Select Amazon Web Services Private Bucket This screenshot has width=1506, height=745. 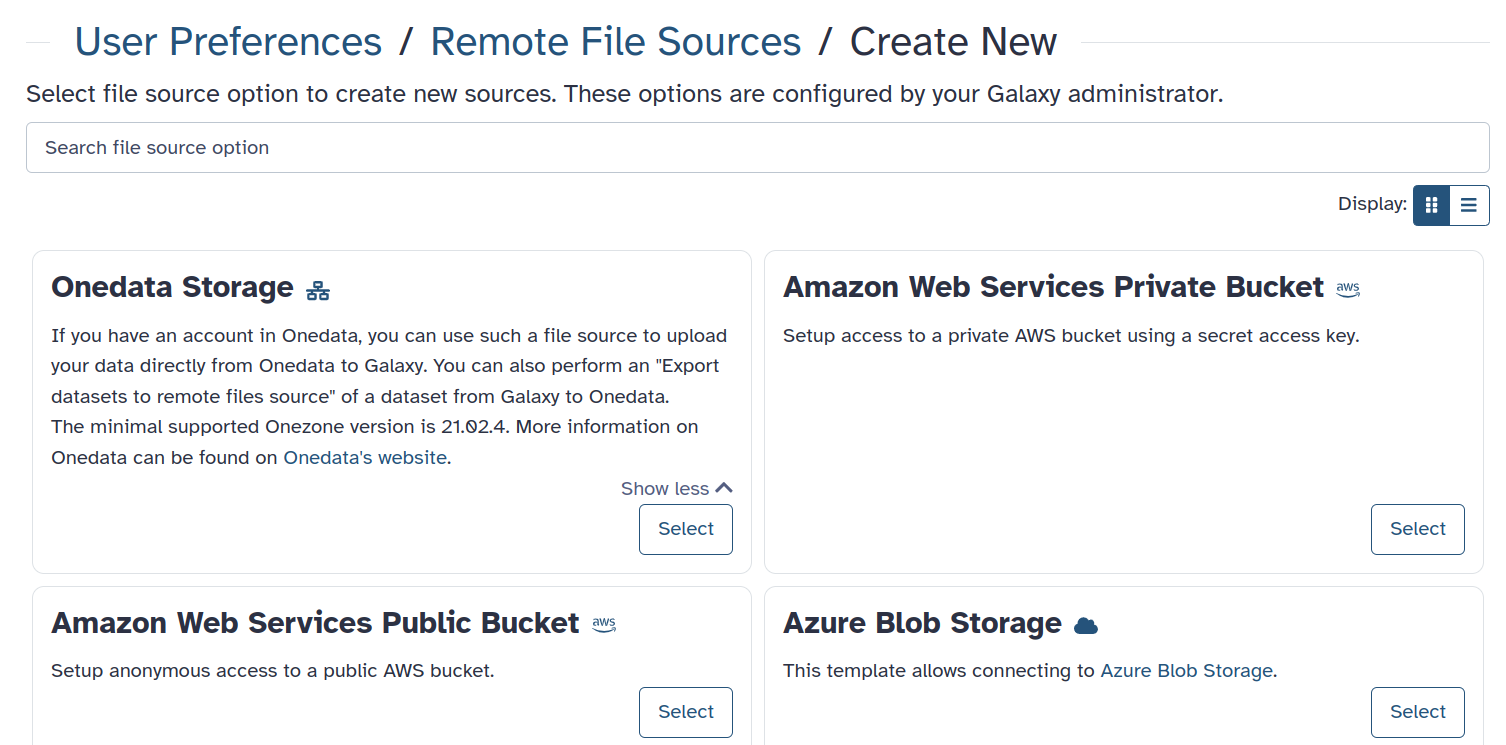[1418, 529]
